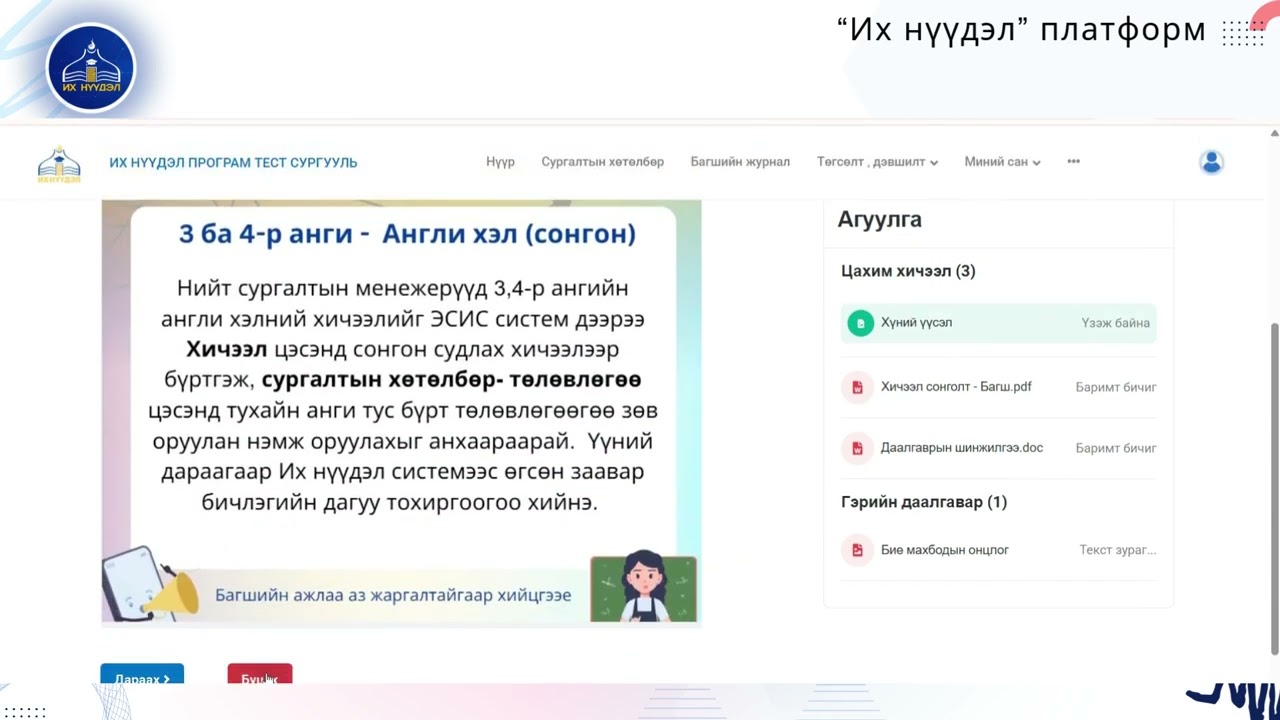Open Сургалтын хөтөлбөр menu item
Viewport: 1280px width, 720px height.
(x=602, y=162)
